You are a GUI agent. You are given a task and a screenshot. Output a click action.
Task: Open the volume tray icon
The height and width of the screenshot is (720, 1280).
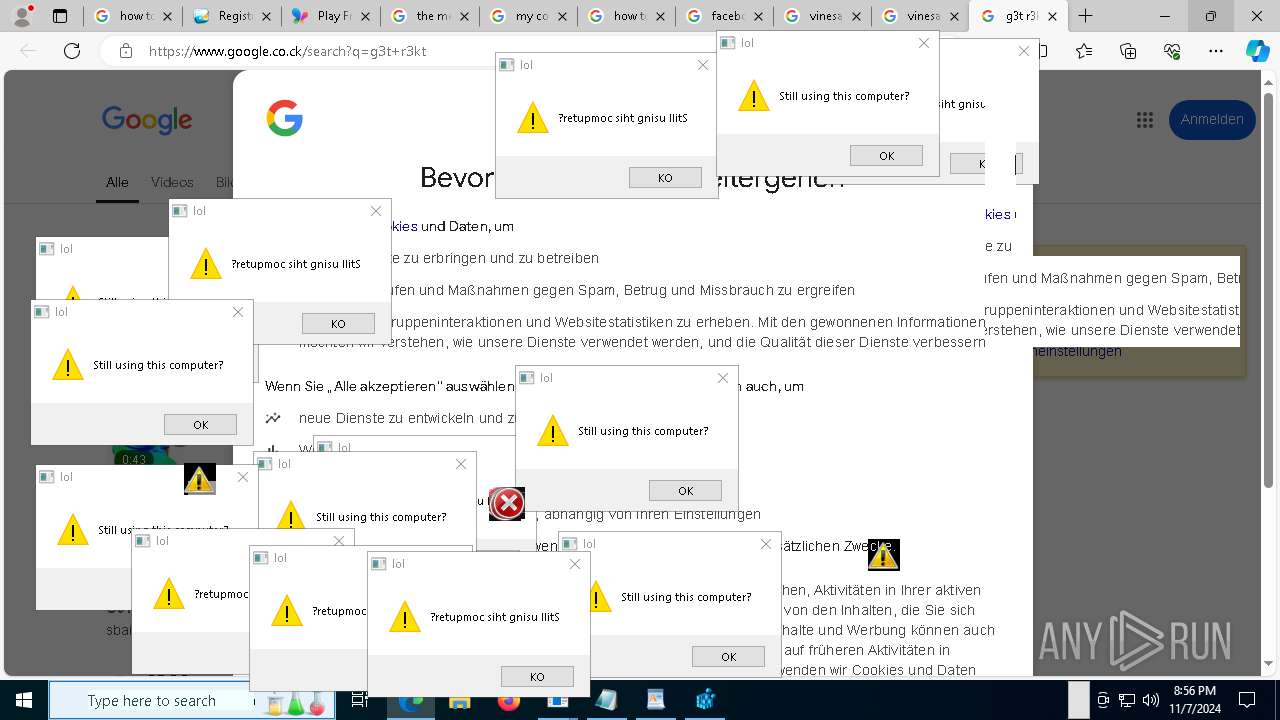point(1150,700)
